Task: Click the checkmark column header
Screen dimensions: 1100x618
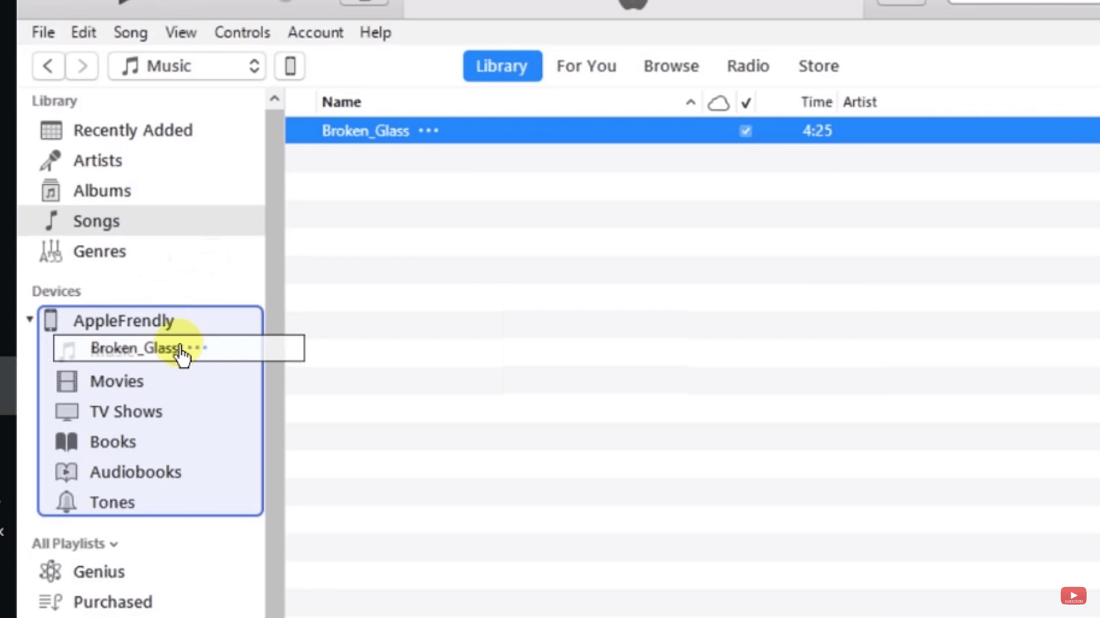Action: [746, 102]
